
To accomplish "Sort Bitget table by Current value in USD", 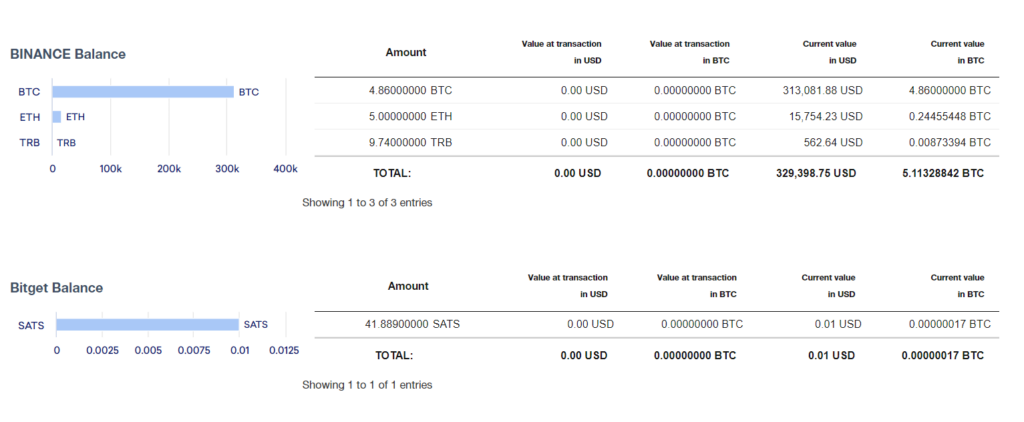I will 828,286.
